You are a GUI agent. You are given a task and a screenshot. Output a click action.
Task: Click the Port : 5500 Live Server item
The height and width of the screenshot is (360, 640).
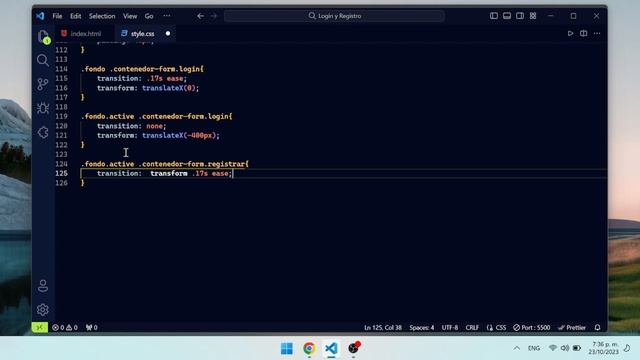531,327
